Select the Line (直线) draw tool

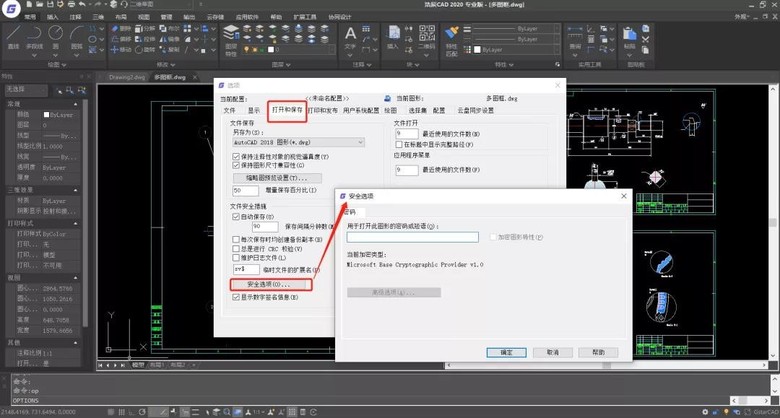(x=13, y=39)
